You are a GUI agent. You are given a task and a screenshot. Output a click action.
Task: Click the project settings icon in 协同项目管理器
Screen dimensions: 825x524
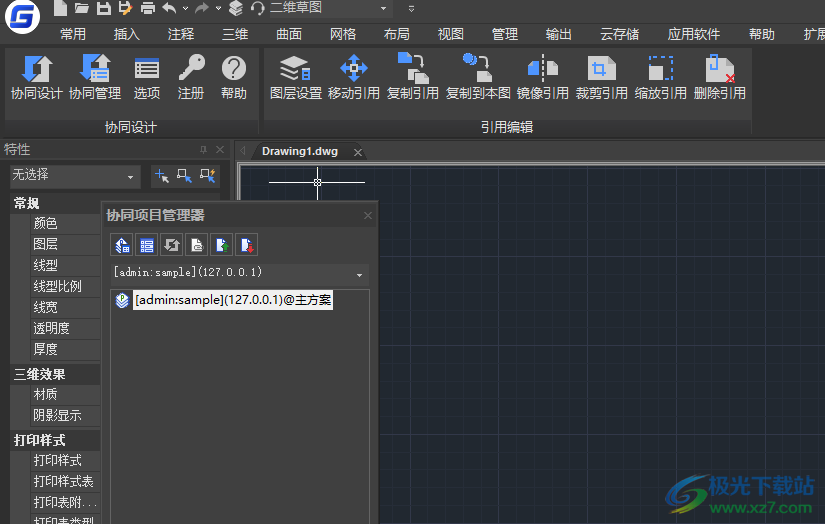point(122,245)
